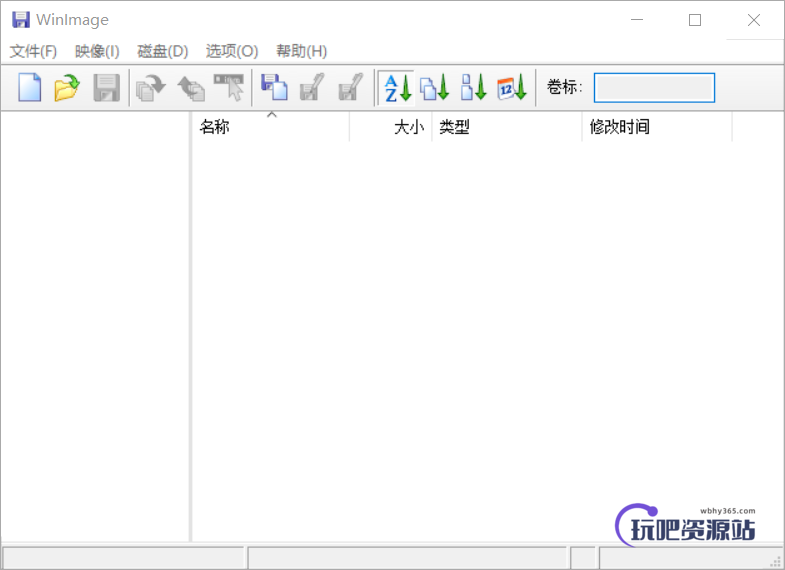Click the second grayed format-and-write disk icon

pos(351,88)
